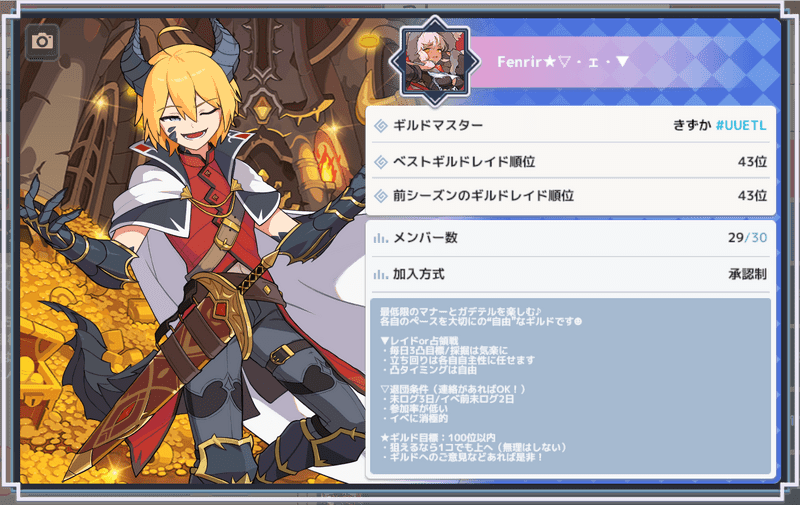Select the guild master tag #UUETL

click(741, 125)
